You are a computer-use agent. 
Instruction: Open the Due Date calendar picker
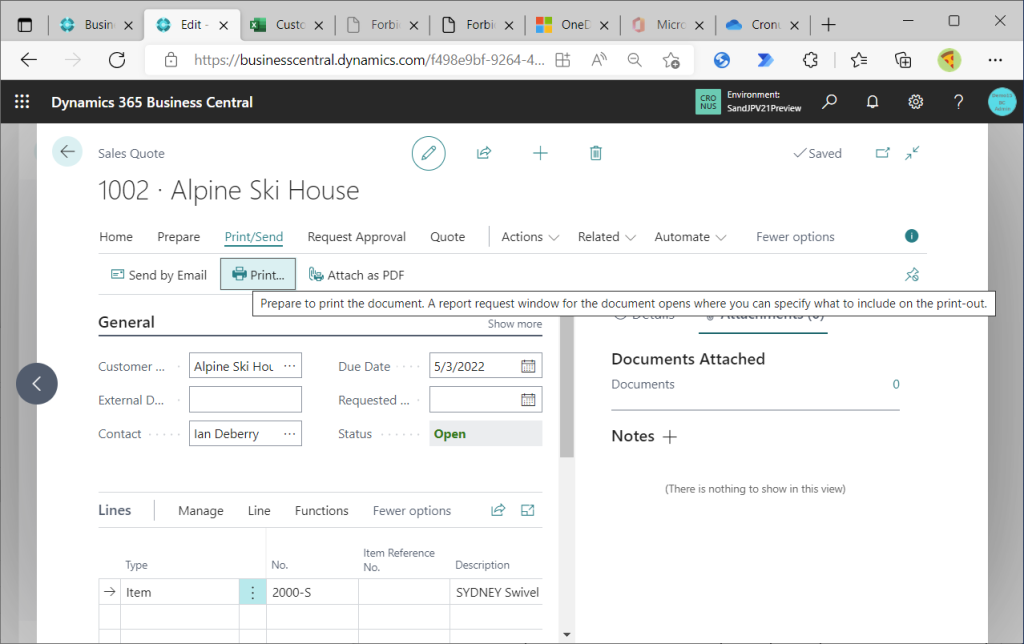528,366
